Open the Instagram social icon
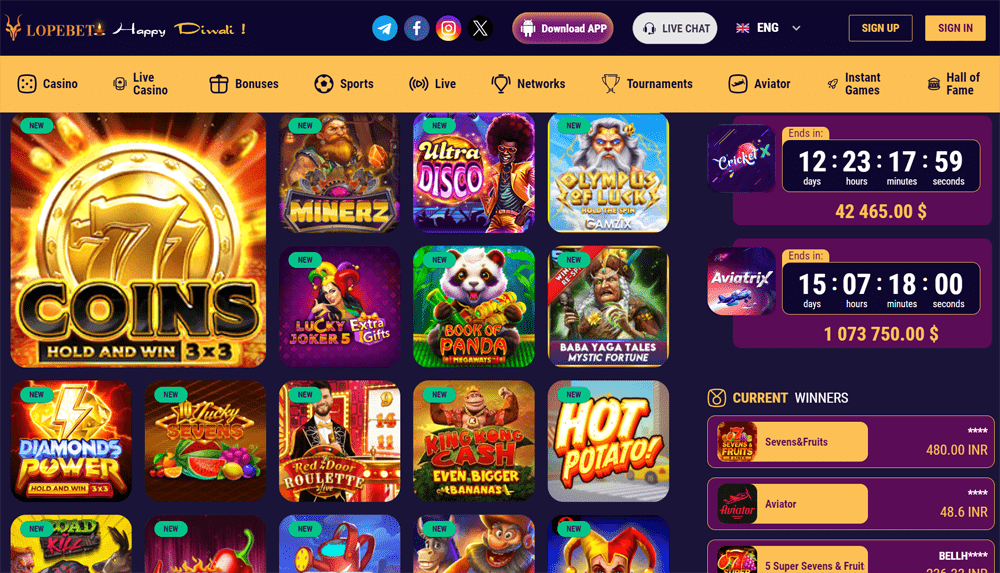The width and height of the screenshot is (1000, 573). pos(448,29)
